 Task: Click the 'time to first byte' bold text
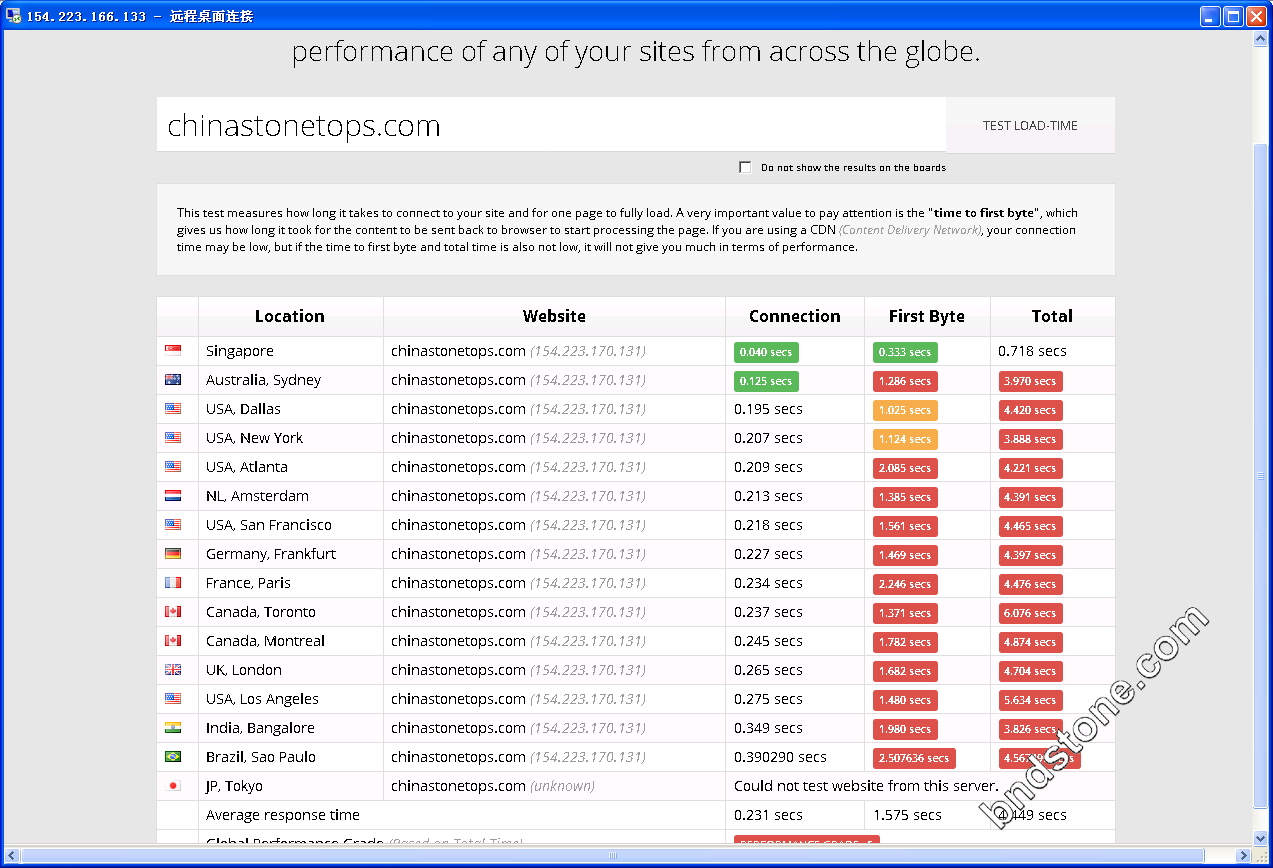pos(985,213)
